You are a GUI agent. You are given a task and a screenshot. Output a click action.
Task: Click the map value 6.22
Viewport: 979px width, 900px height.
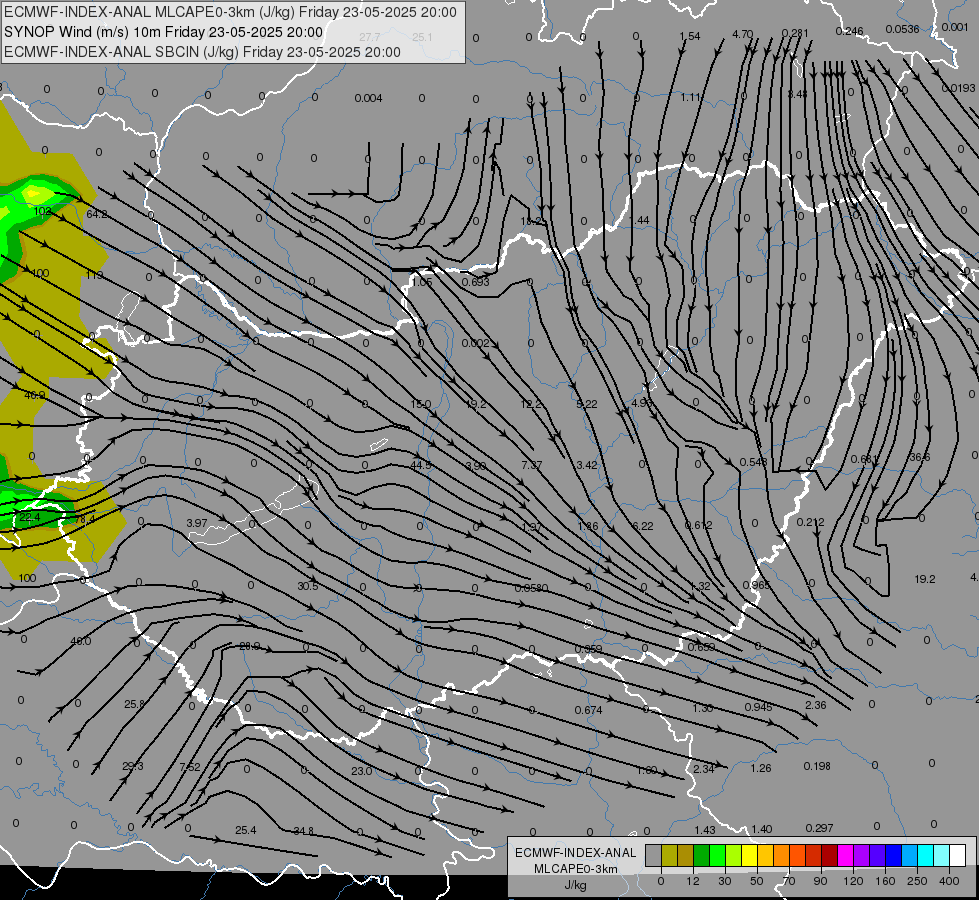click(642, 526)
